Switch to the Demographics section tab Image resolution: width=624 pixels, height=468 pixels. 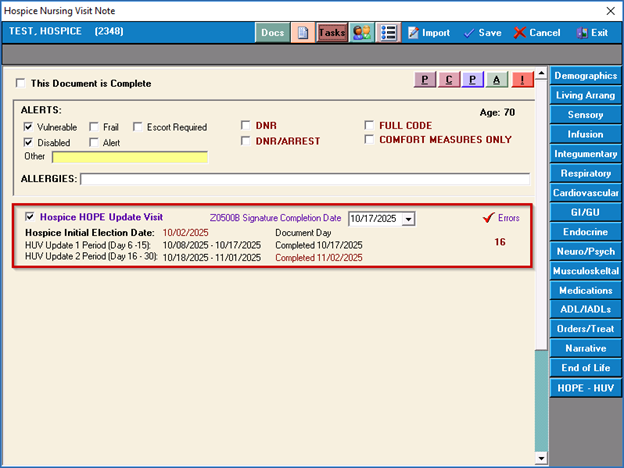[x=585, y=75]
